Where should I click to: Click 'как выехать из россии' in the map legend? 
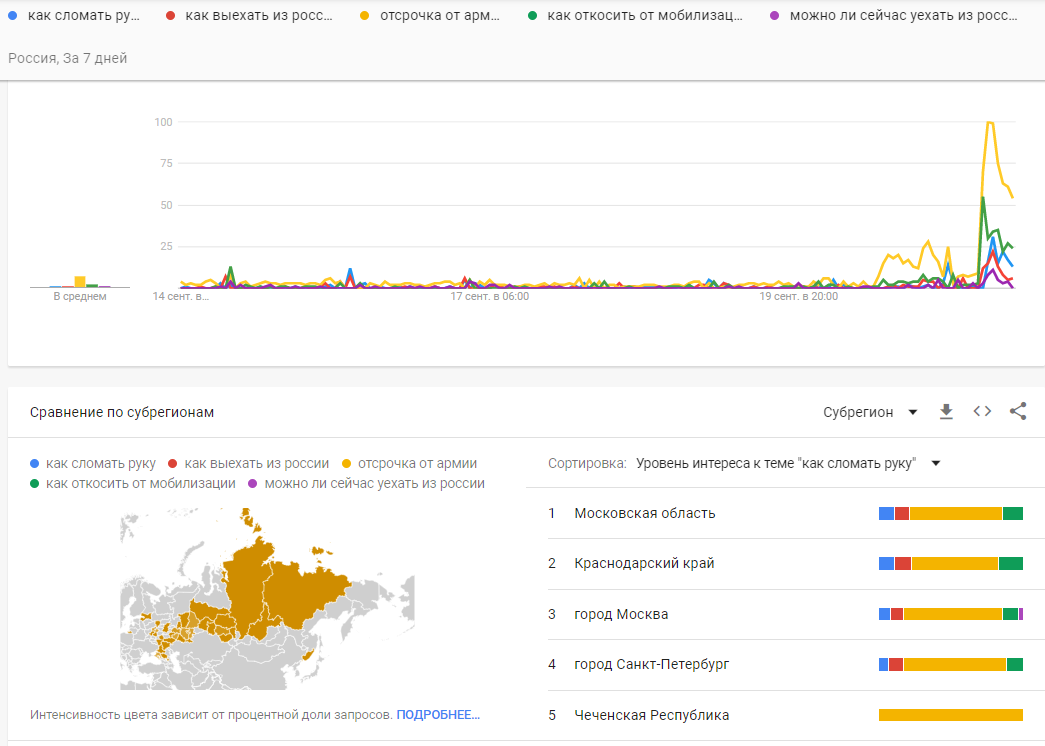coord(257,463)
